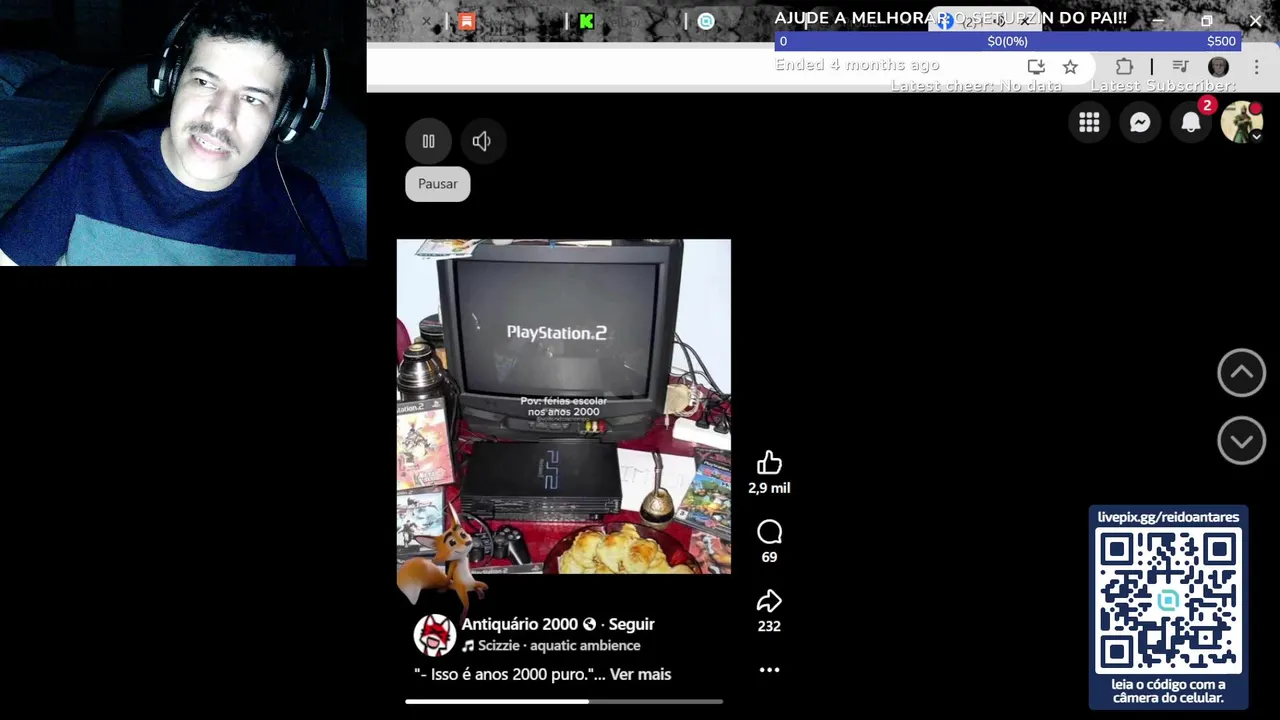Screen dimensions: 1280x720
Task: Click the 2,9 mil likes count
Action: 769,488
